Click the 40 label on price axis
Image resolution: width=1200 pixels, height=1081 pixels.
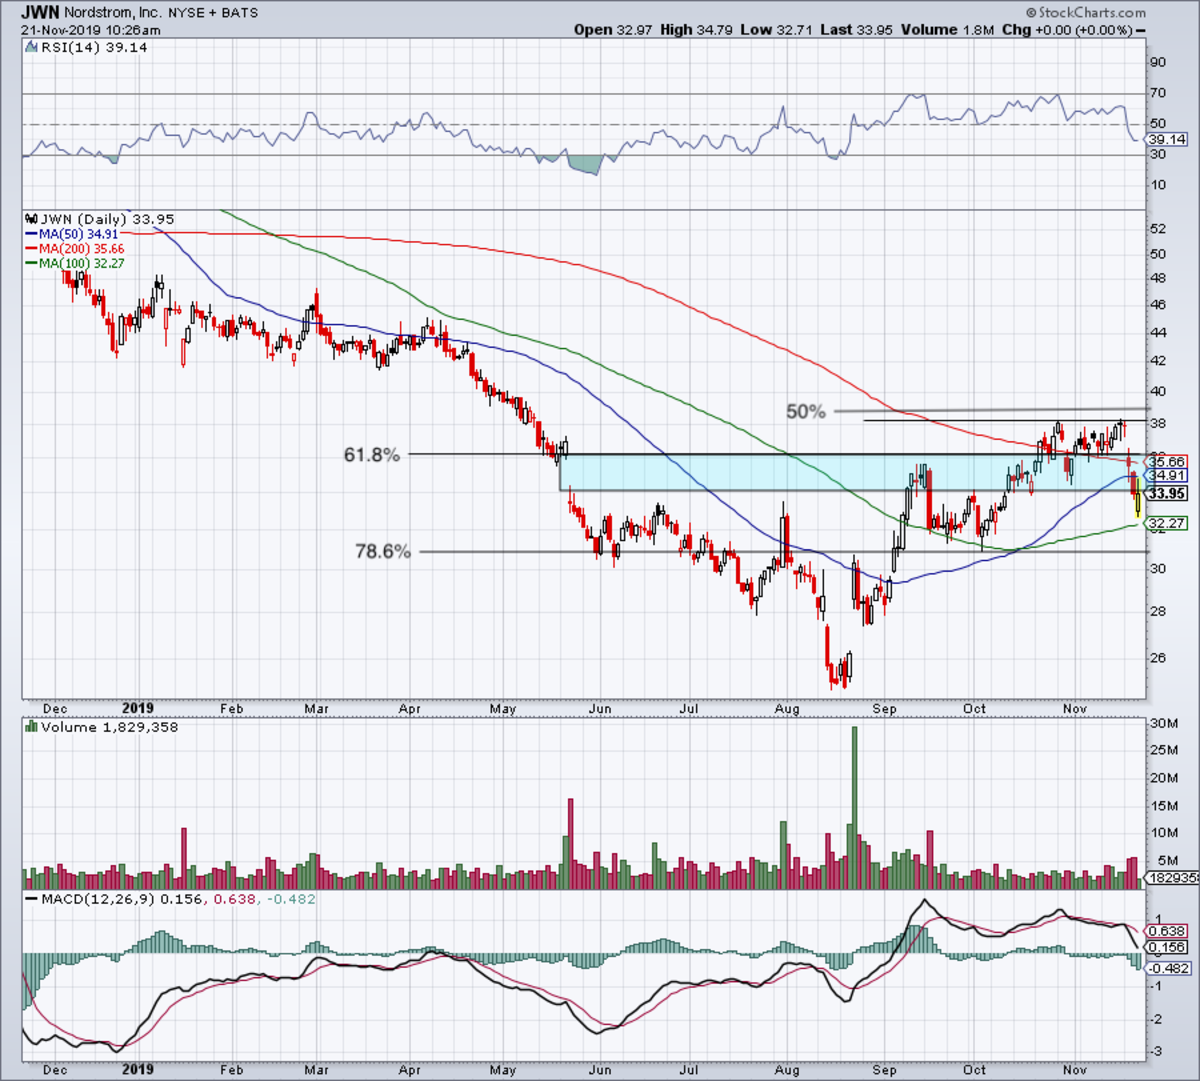[1158, 391]
